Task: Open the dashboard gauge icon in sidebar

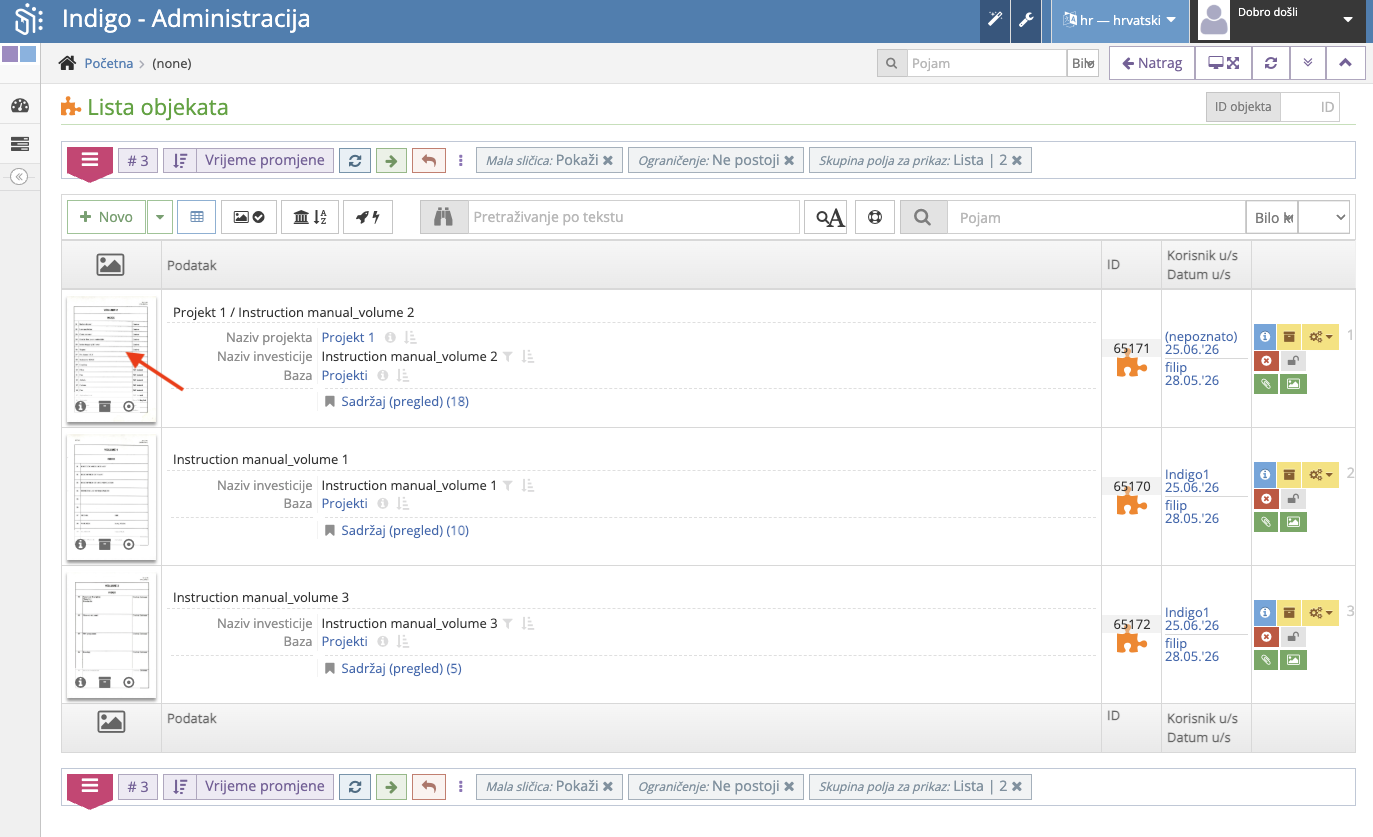Action: coord(20,106)
